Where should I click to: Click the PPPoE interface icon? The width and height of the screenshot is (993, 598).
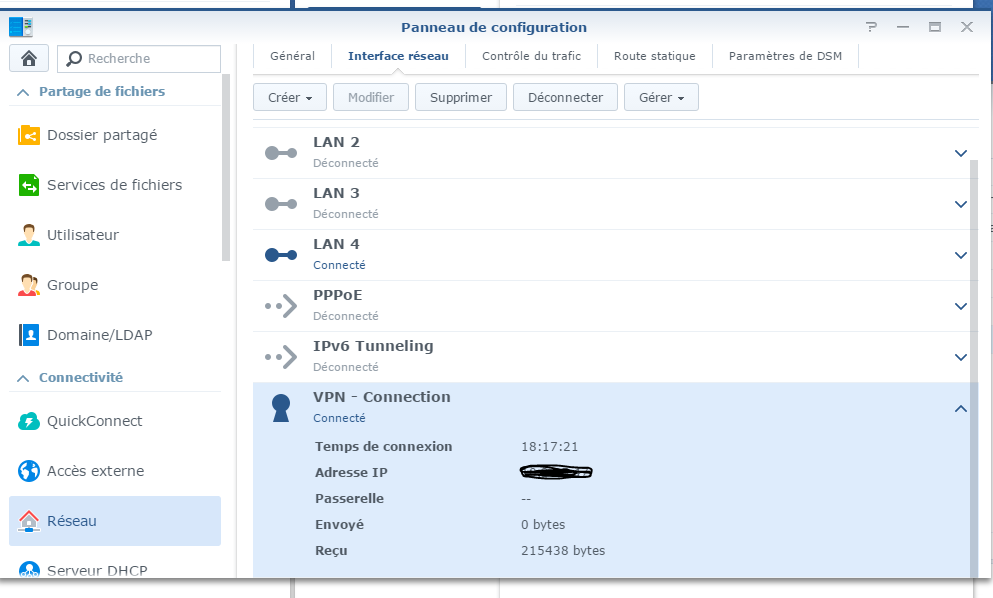[281, 306]
